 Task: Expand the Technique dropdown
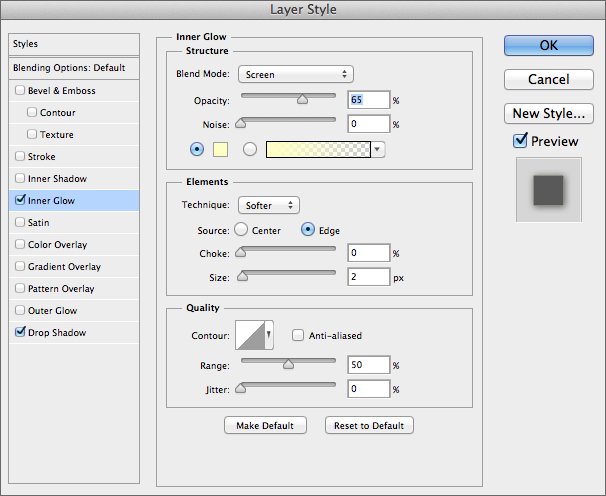pos(268,205)
